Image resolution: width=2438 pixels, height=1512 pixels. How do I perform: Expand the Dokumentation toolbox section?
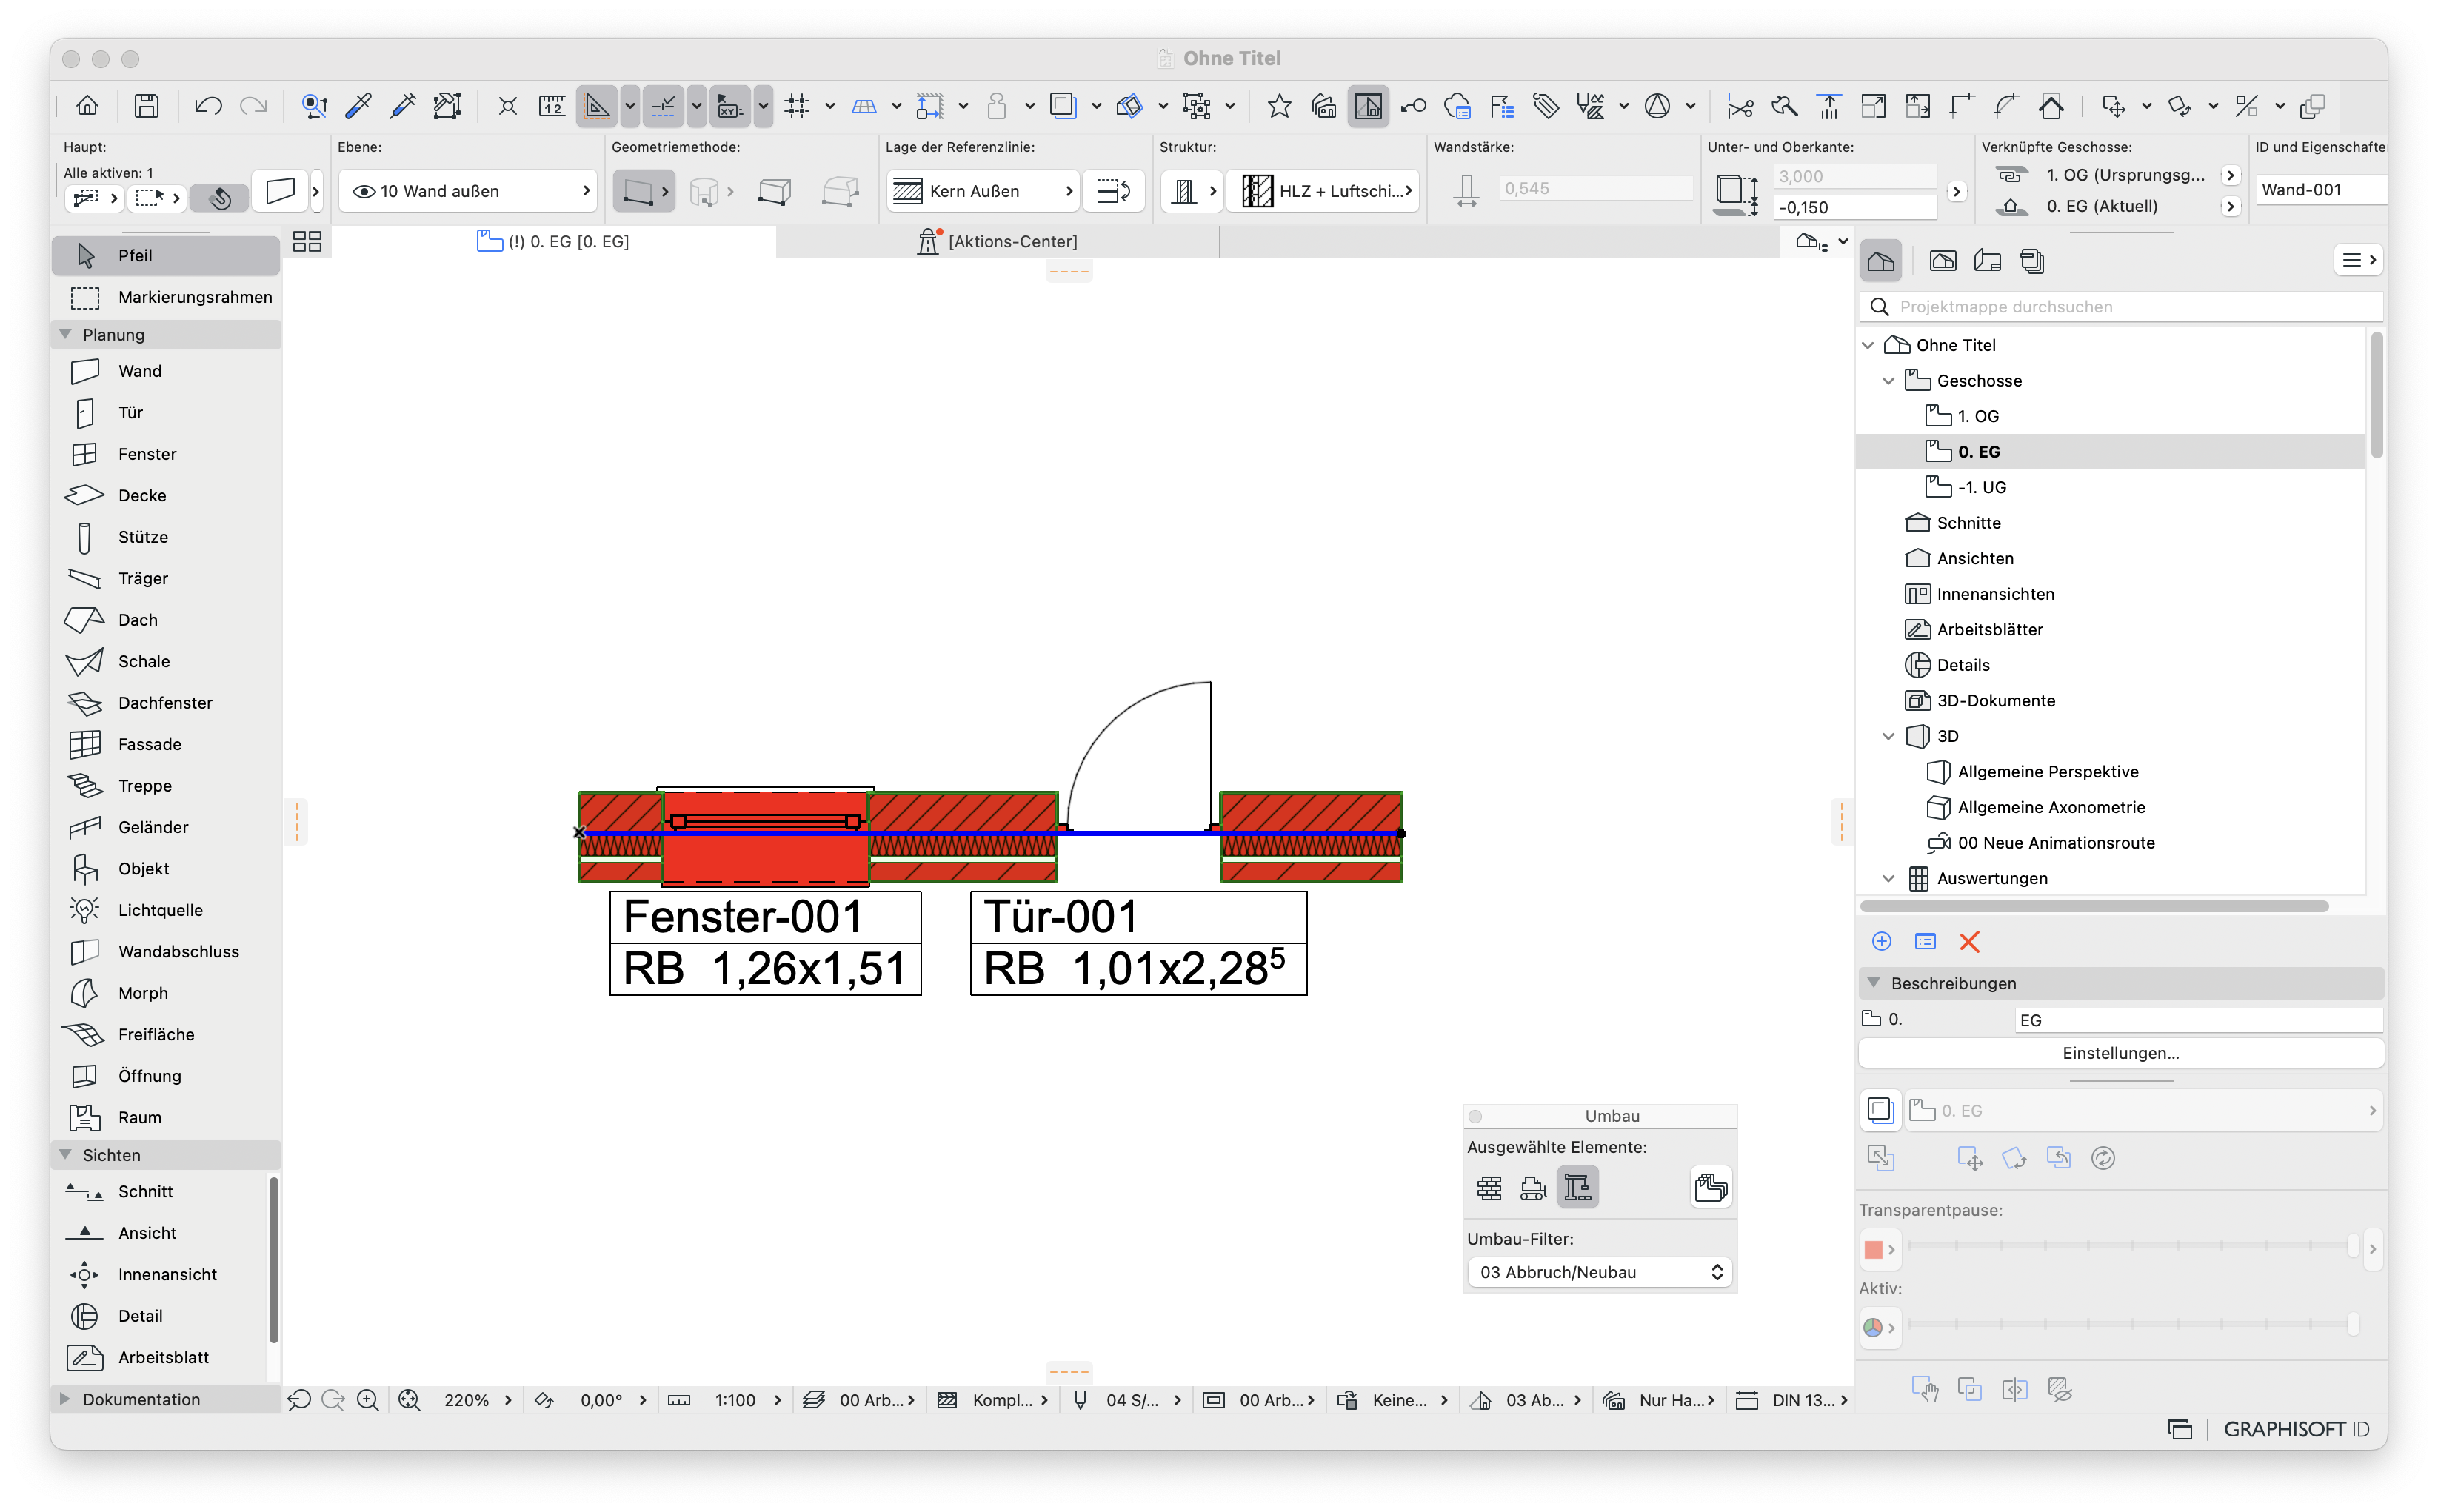coord(66,1399)
